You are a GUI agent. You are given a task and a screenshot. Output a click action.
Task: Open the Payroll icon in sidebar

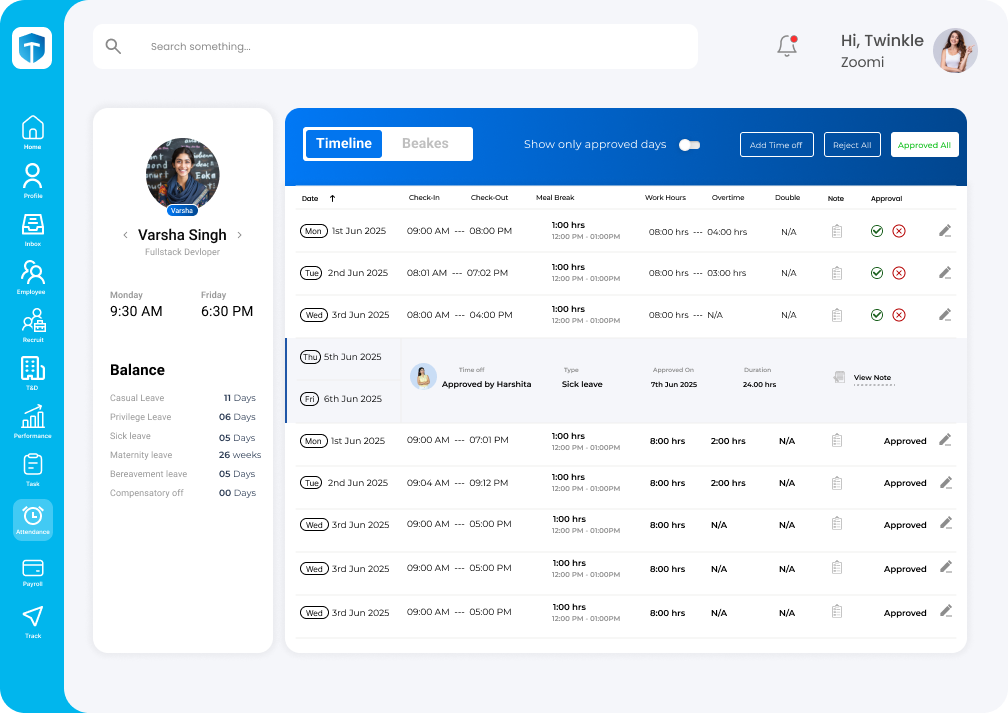(x=33, y=568)
